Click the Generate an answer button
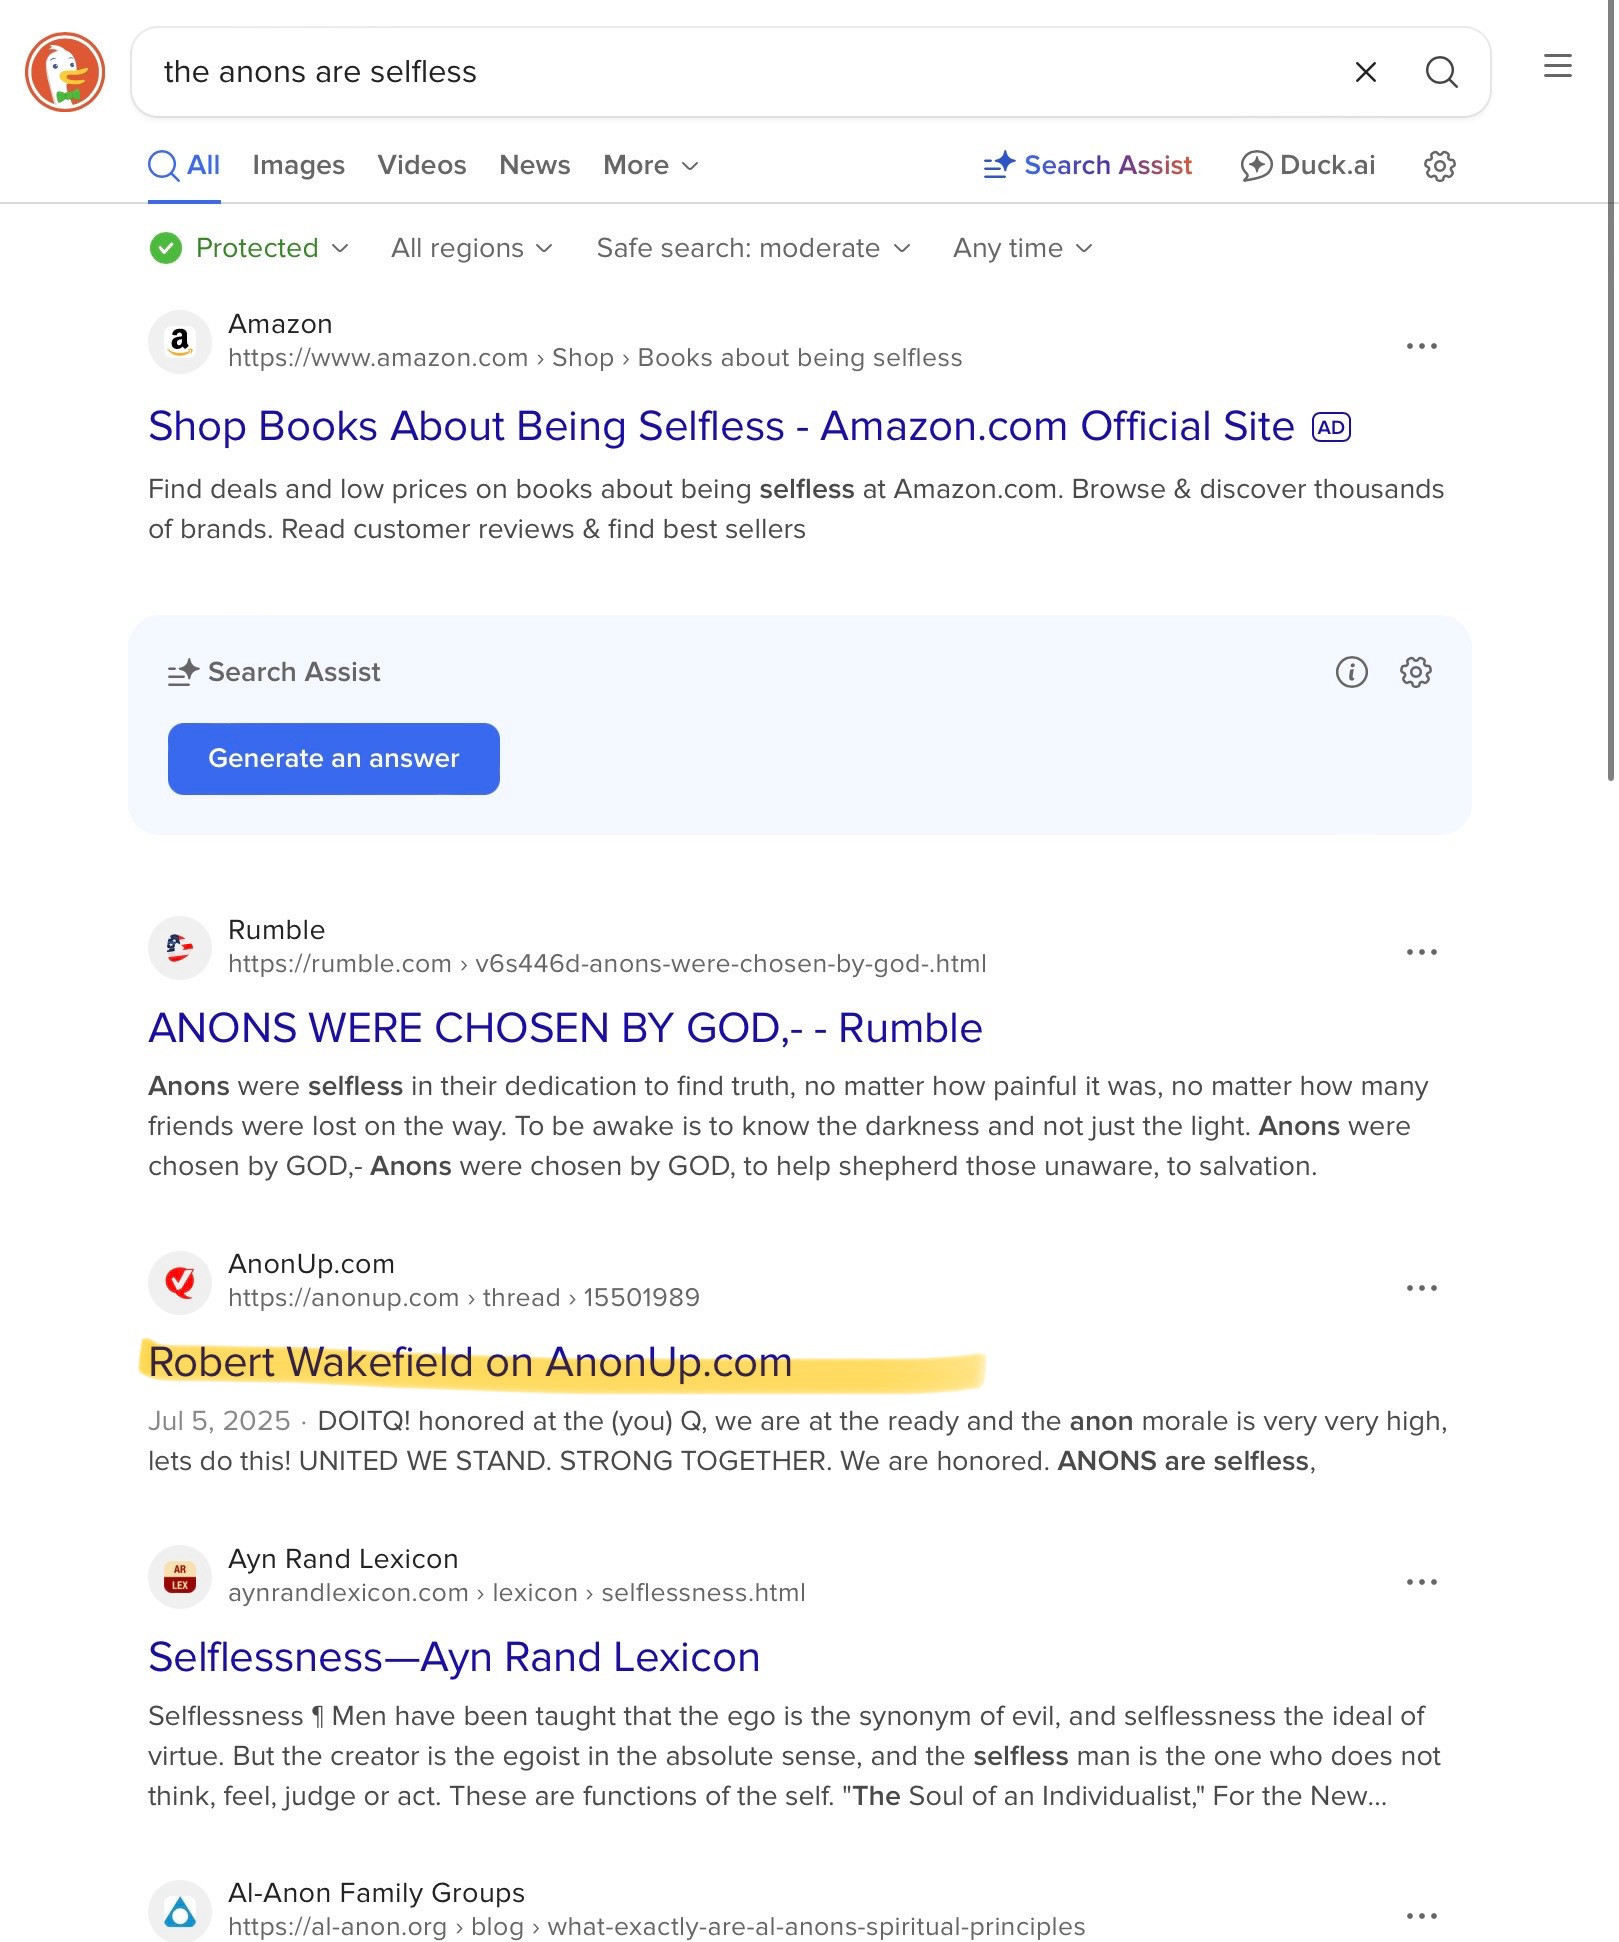This screenshot has height=1942, width=1619. pyautogui.click(x=333, y=759)
